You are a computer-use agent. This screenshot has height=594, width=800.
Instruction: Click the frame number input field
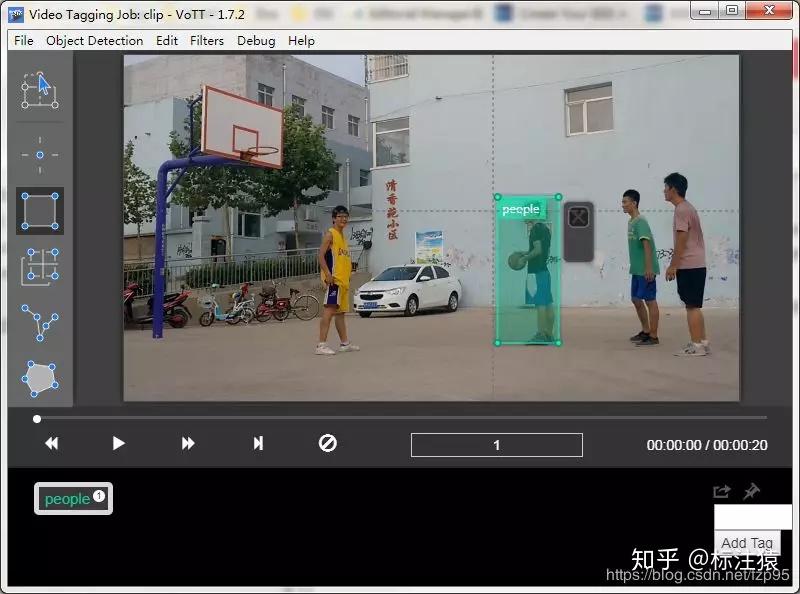tap(496, 444)
